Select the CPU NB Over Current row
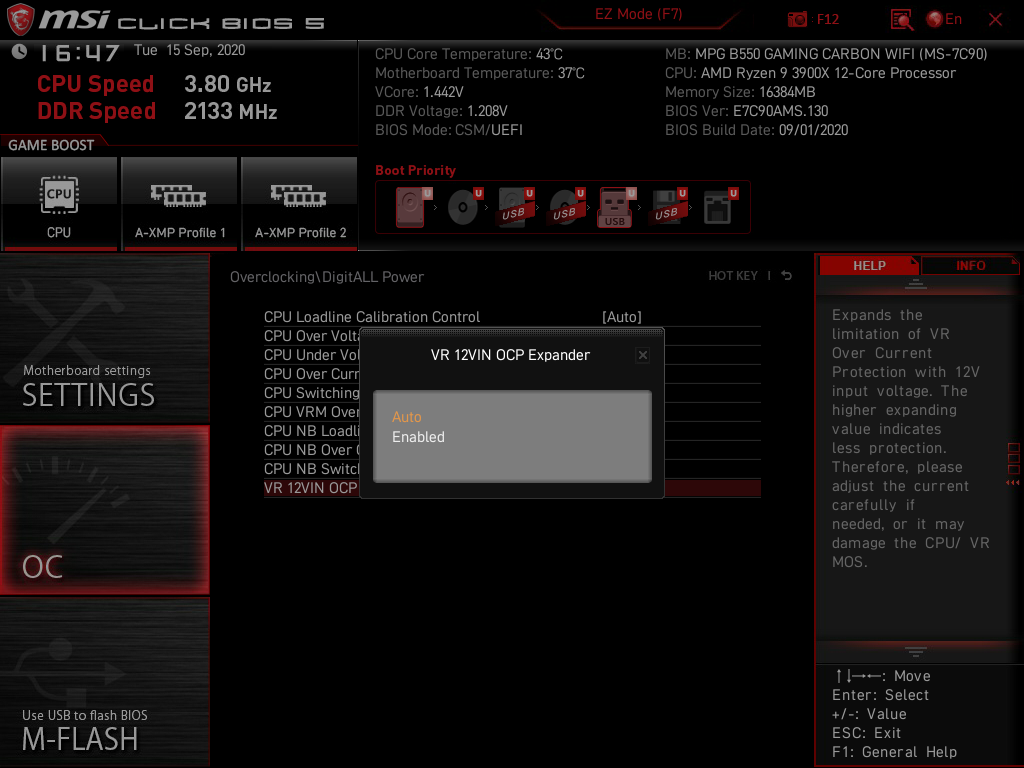This screenshot has width=1024, height=768. (x=312, y=450)
